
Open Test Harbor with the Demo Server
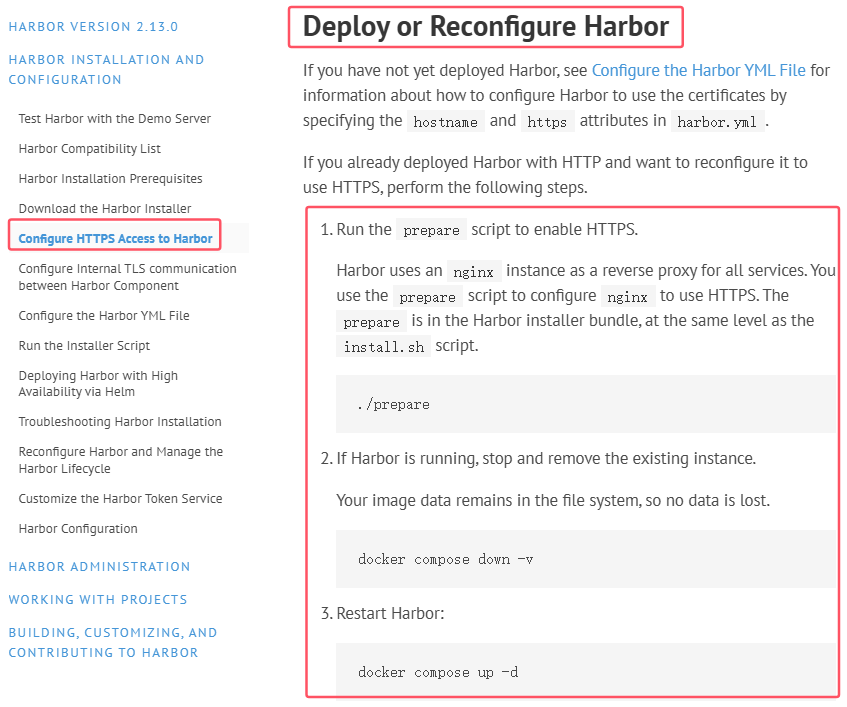(115, 118)
